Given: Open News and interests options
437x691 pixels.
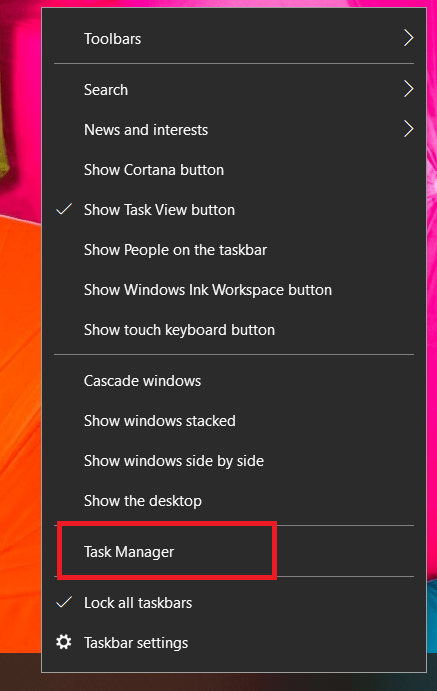Looking at the screenshot, I should click(234, 130).
